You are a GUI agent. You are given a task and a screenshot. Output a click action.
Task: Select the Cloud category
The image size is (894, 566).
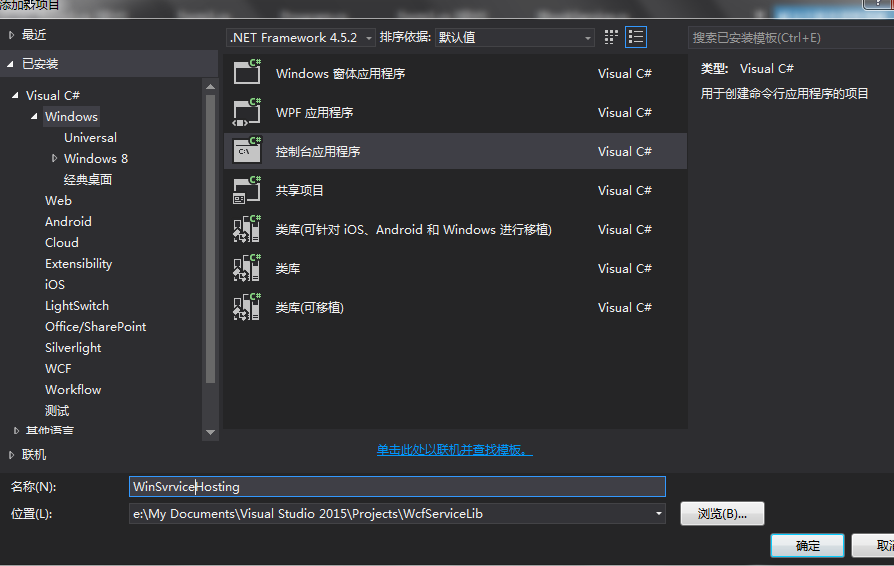point(62,243)
